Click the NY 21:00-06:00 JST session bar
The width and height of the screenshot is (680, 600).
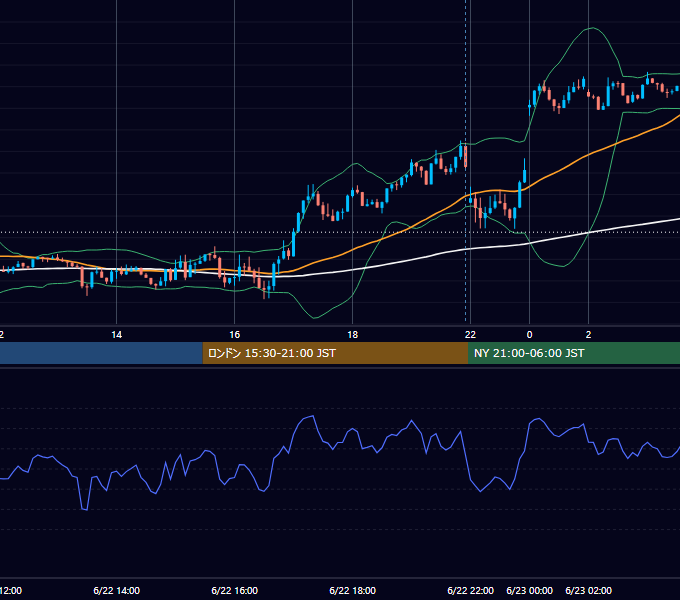coord(574,353)
